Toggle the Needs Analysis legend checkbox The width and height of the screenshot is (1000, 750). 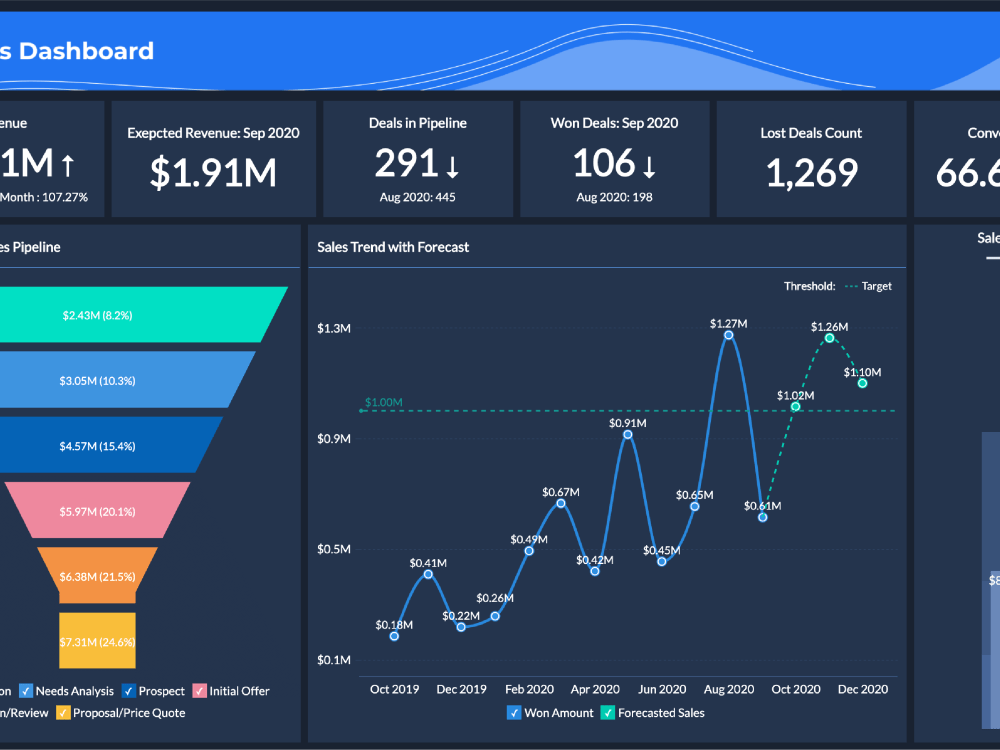click(26, 691)
